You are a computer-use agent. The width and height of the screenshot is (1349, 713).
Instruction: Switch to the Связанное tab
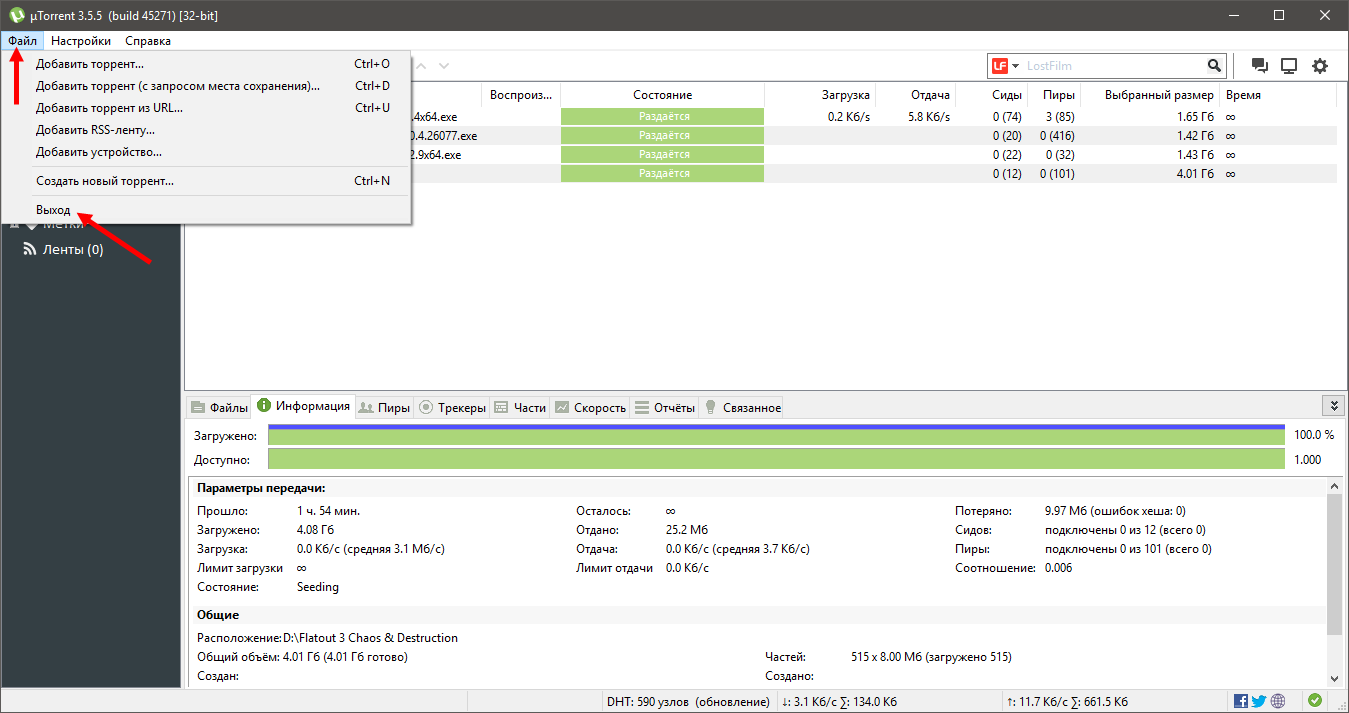pos(742,407)
